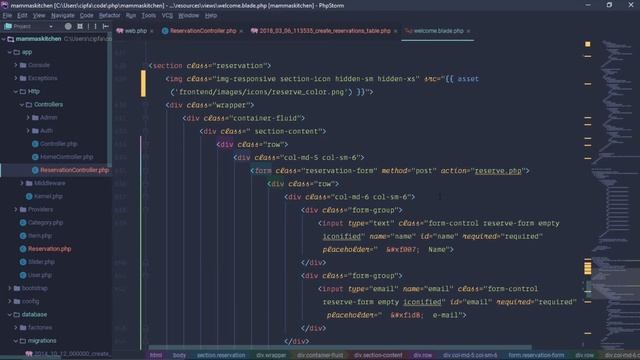640x360 pixels.
Task: Collapse the app folder
Action: pos(10,52)
